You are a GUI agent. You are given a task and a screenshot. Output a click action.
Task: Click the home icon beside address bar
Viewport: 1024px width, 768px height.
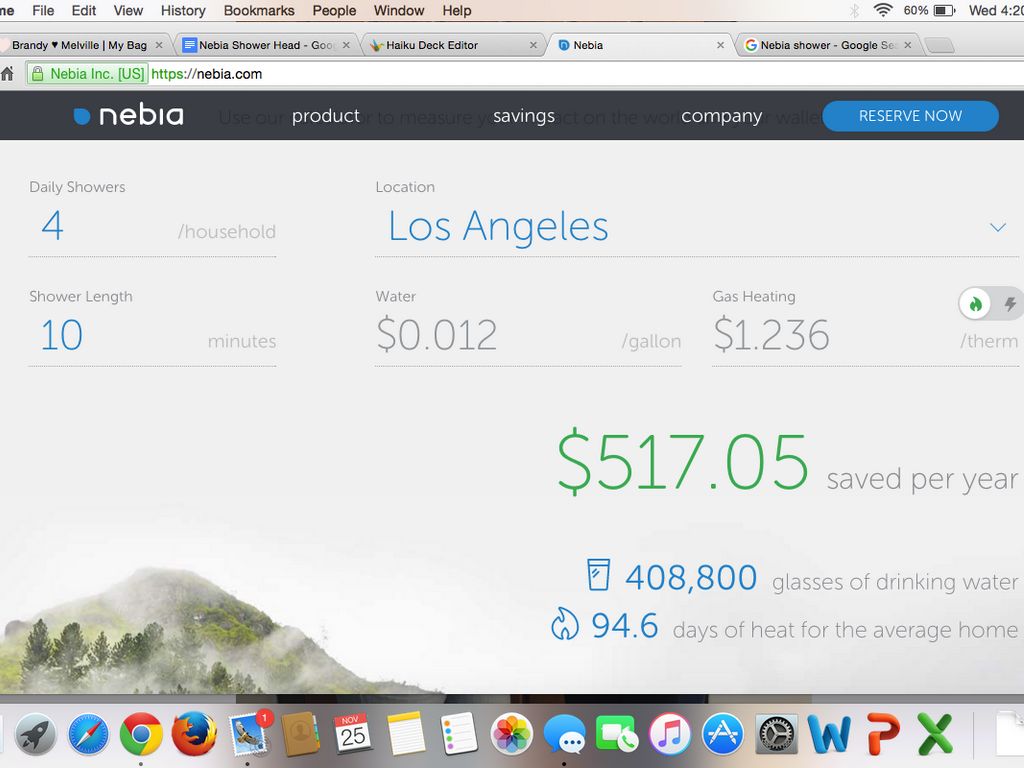(8, 73)
